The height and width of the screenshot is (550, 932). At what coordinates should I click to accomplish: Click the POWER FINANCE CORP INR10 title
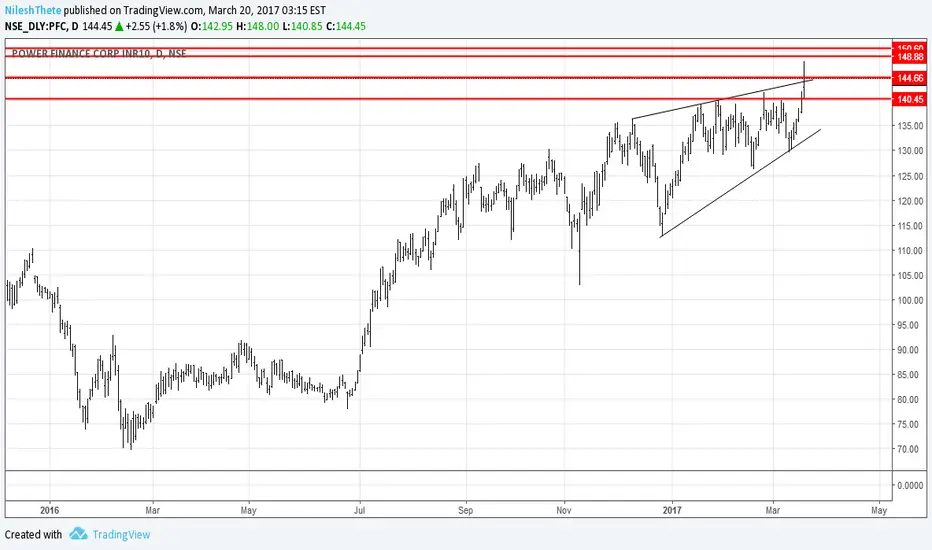(x=82, y=54)
